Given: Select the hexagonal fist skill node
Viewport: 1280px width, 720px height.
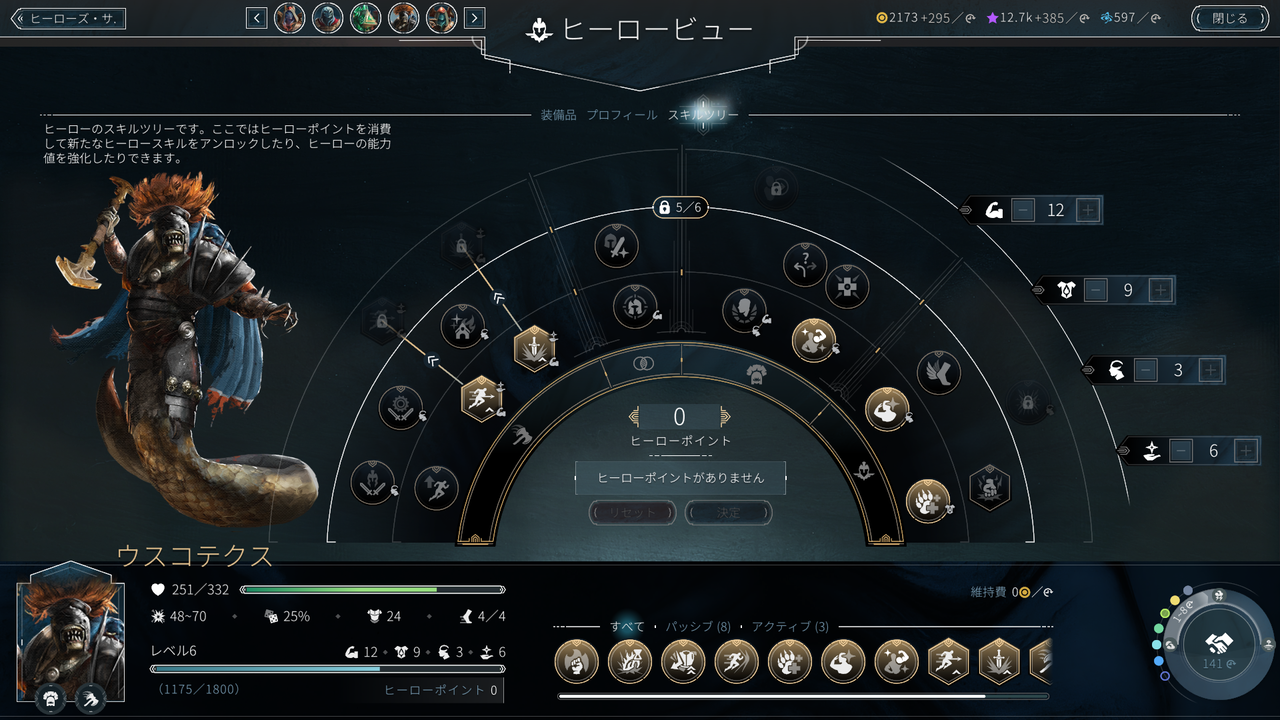Looking at the screenshot, I should pyautogui.click(x=989, y=488).
